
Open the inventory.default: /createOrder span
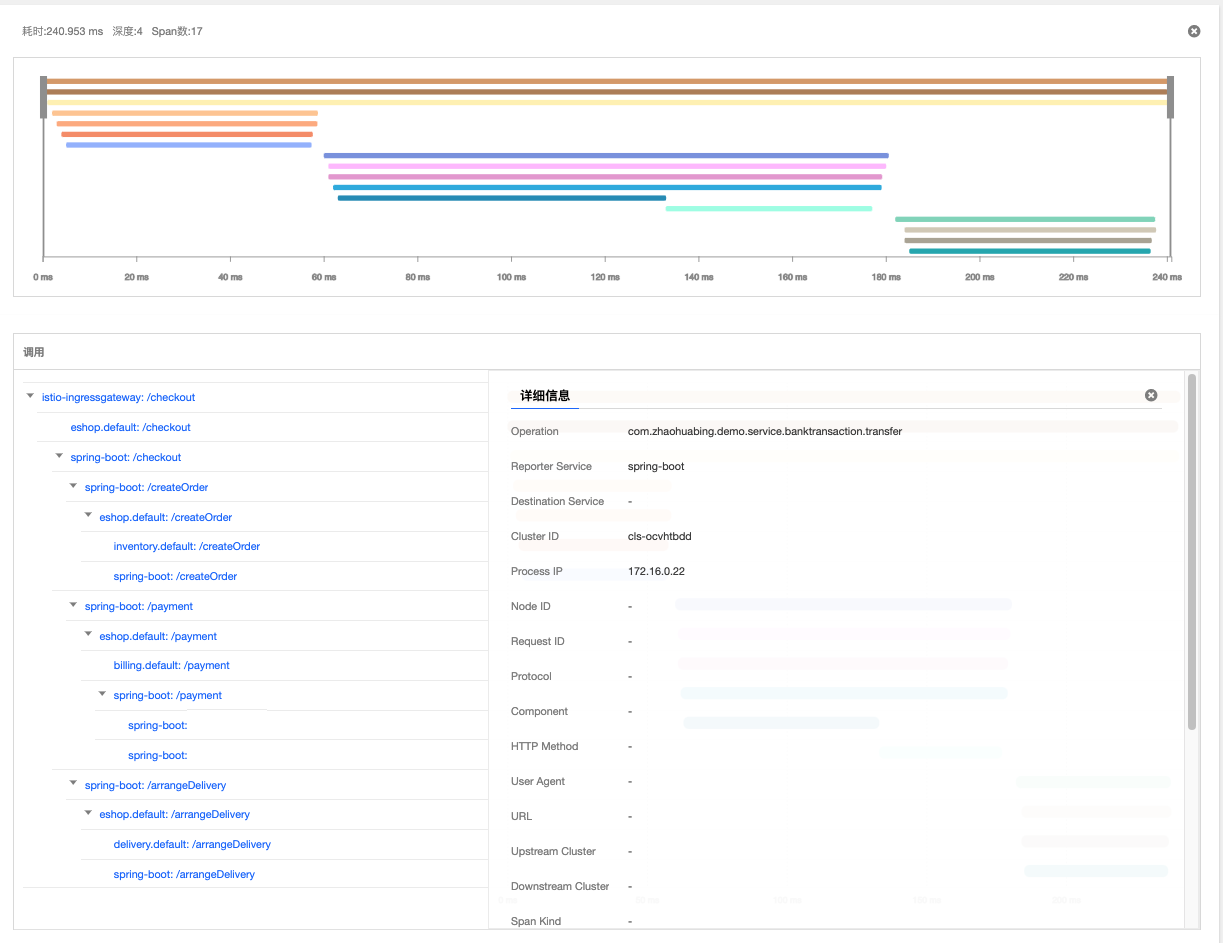pyautogui.click(x=186, y=546)
